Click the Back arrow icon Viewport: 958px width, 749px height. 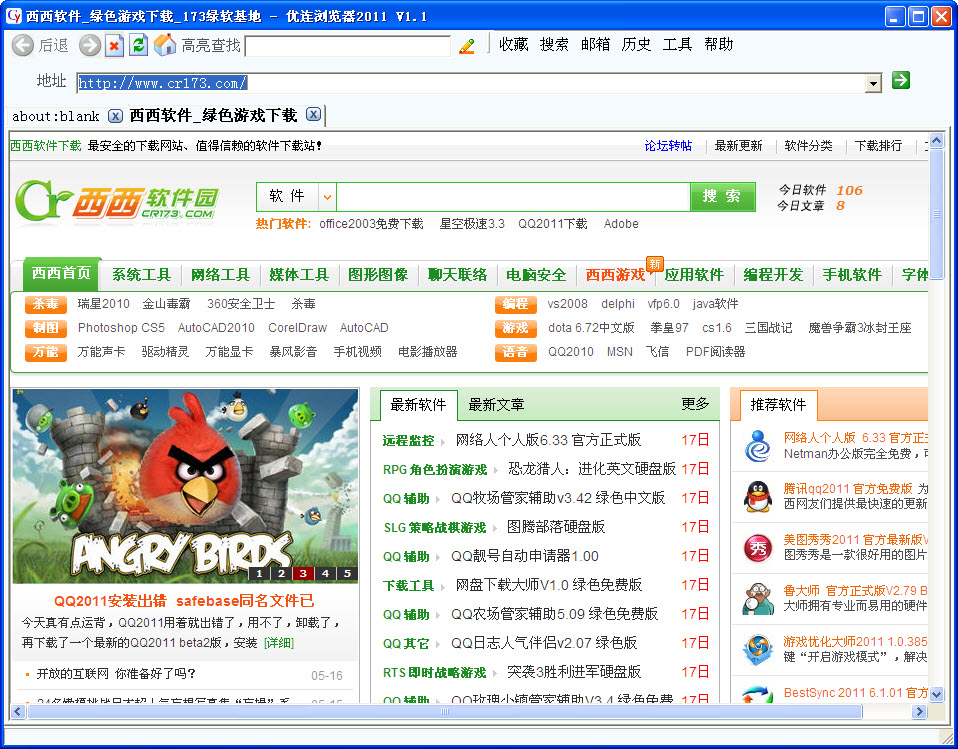(23, 45)
